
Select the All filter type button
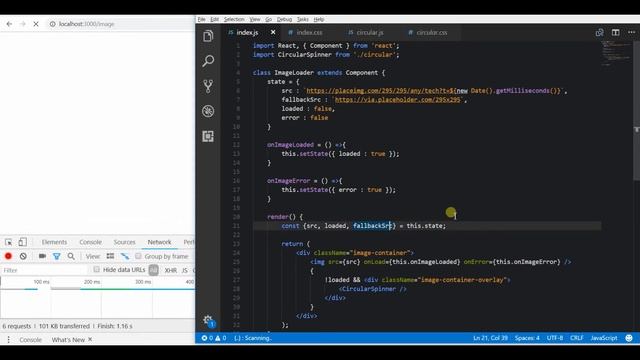click(x=153, y=270)
